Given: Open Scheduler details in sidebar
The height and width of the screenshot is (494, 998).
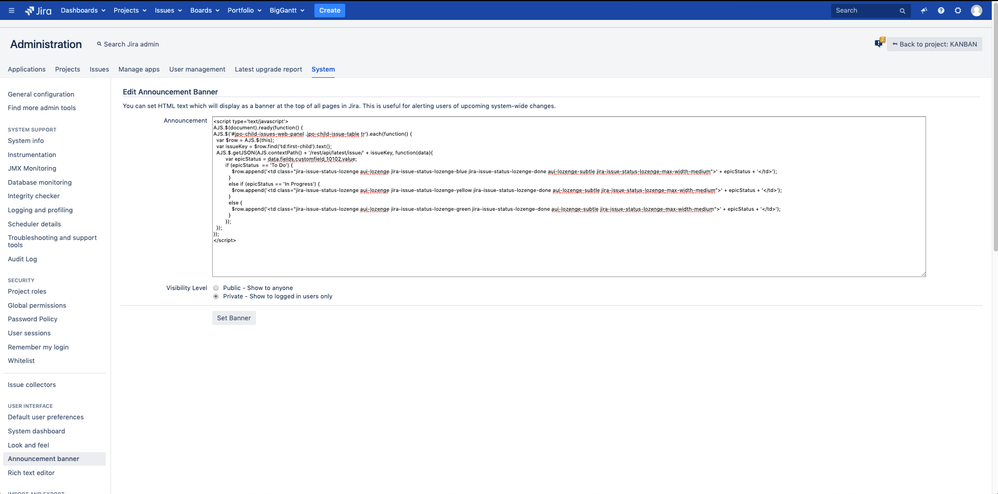Looking at the screenshot, I should click(x=34, y=224).
